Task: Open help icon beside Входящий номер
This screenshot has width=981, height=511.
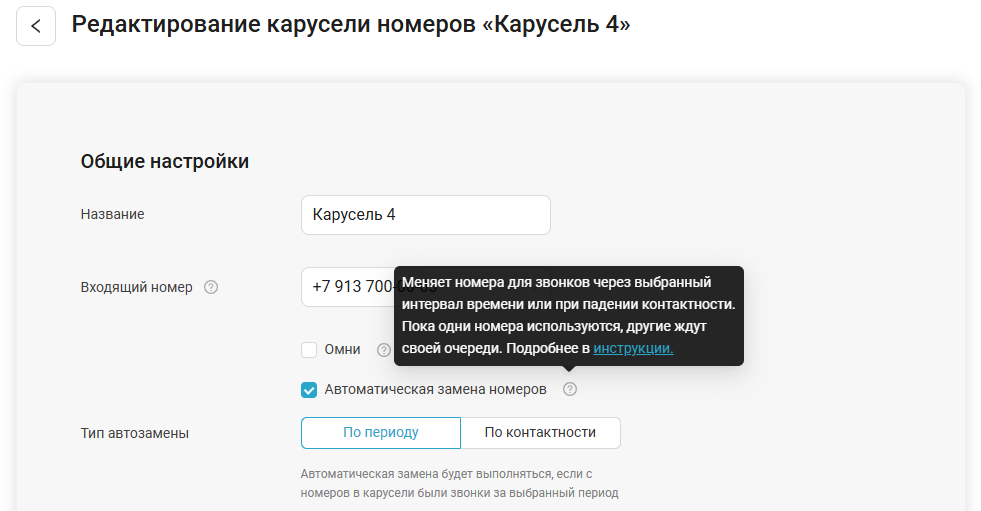Action: (211, 287)
